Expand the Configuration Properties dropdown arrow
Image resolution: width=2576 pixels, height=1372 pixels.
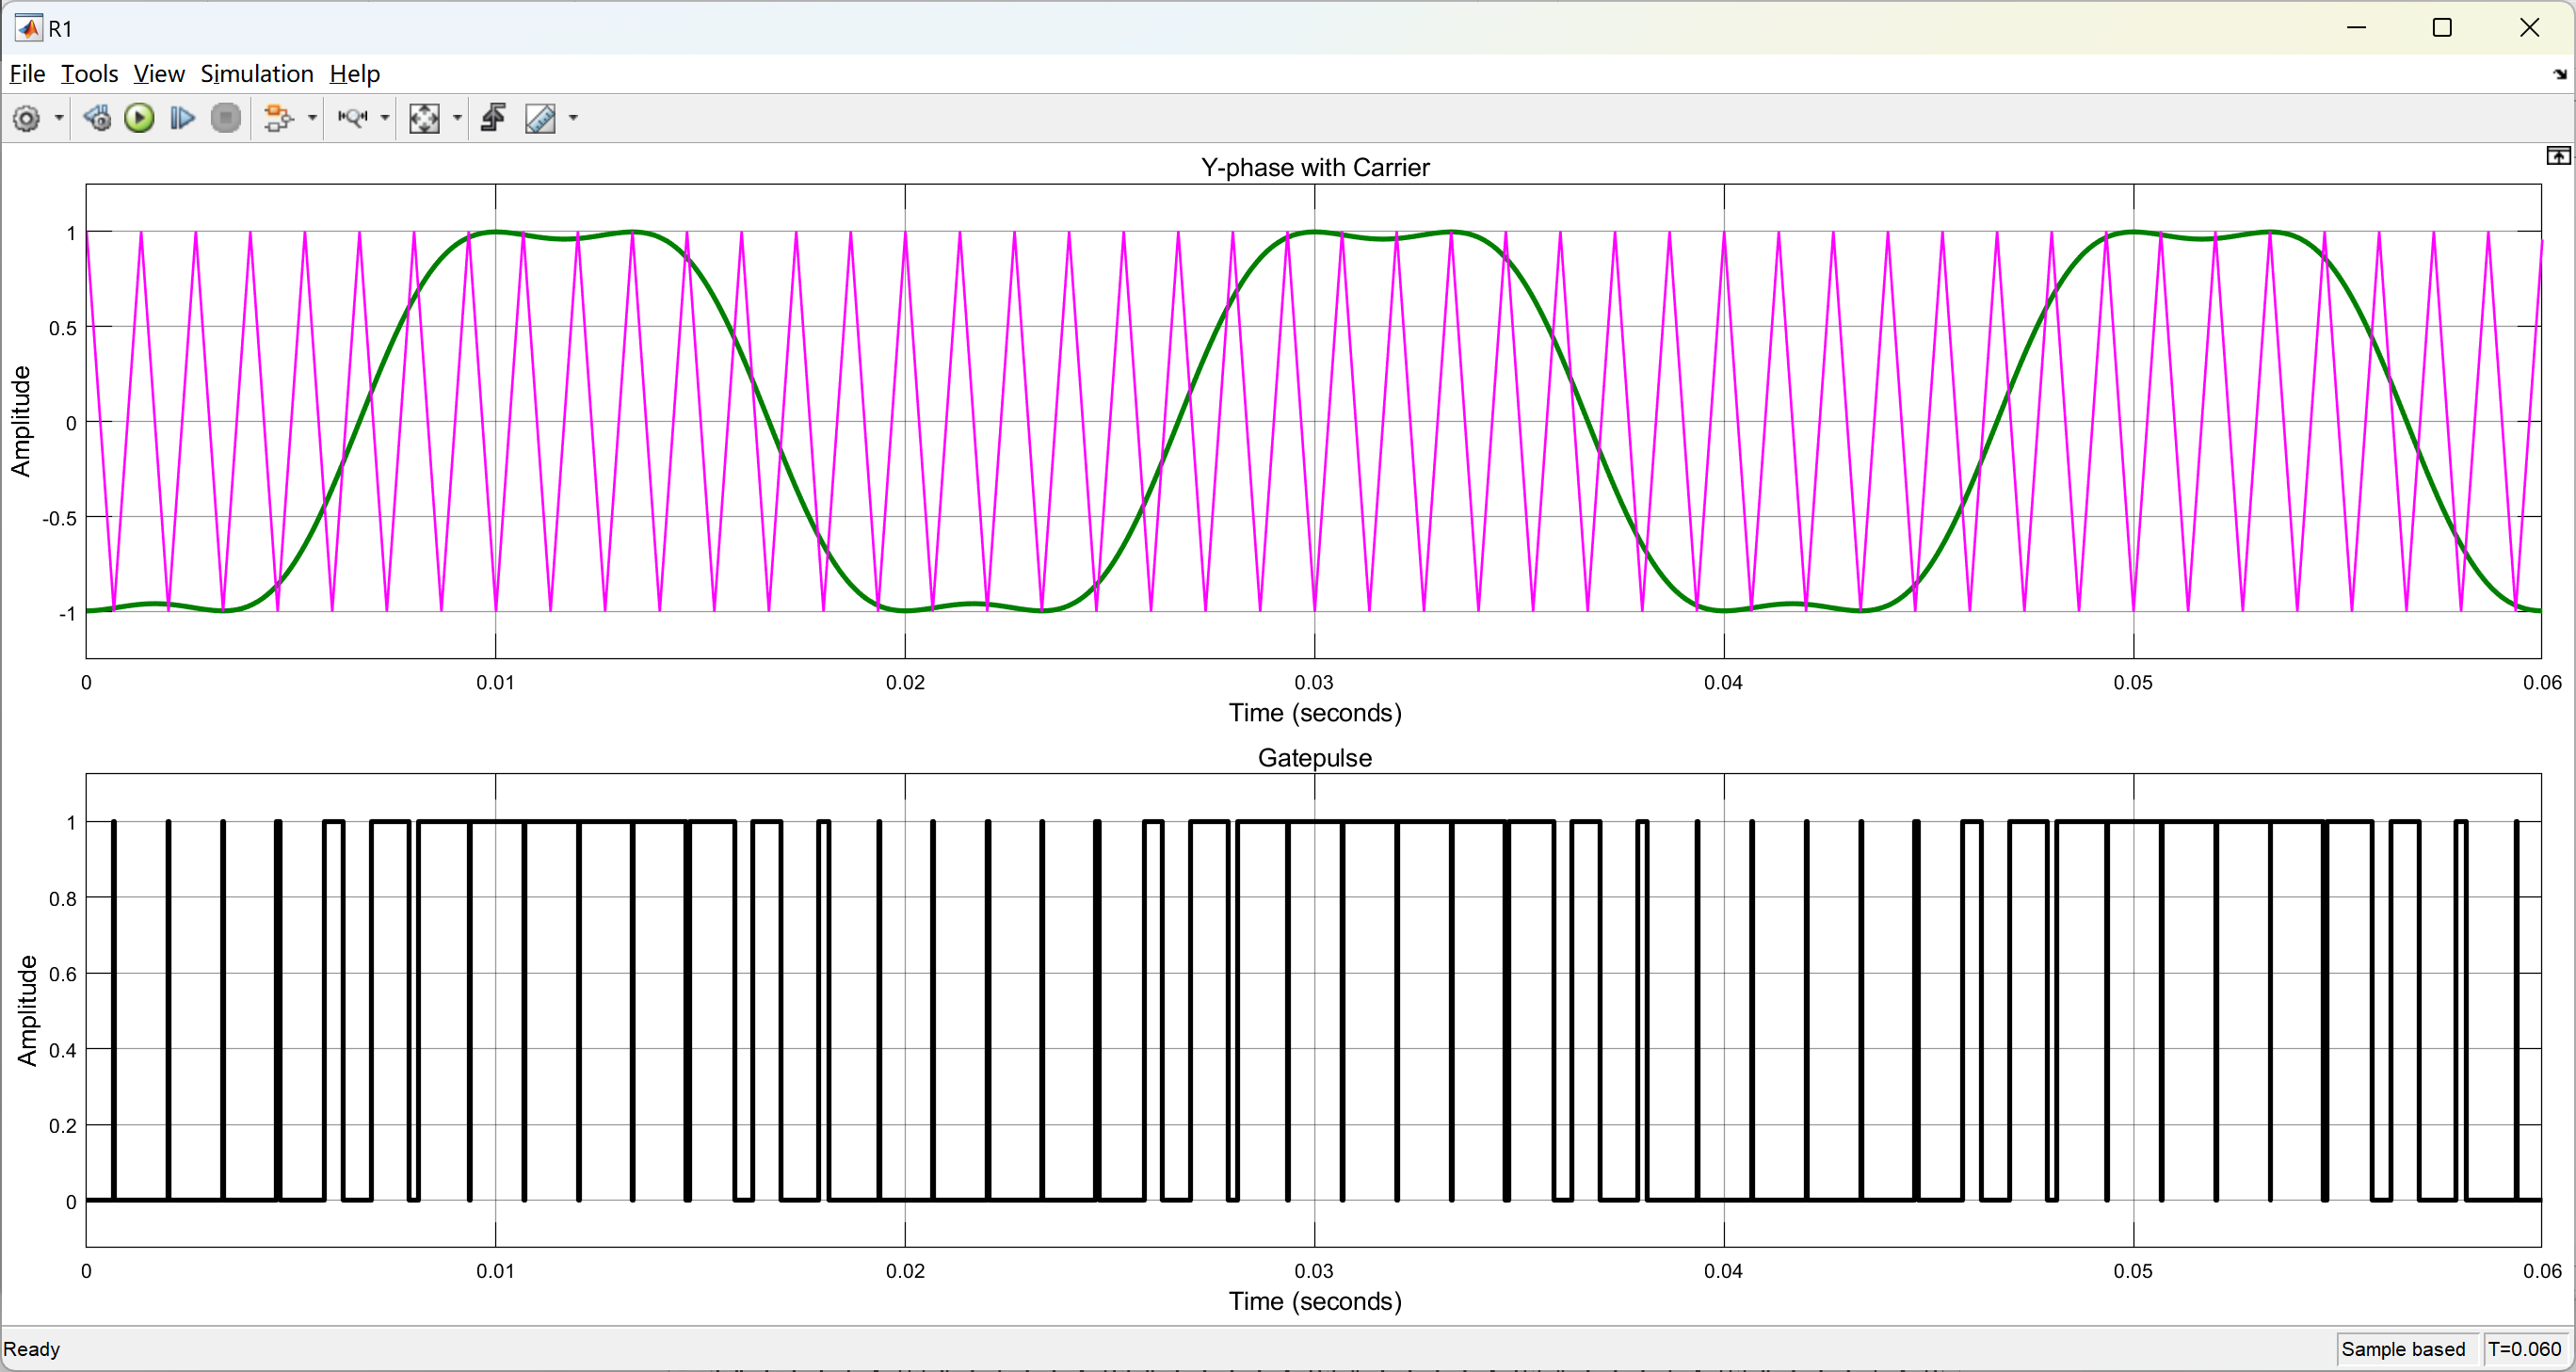(x=59, y=118)
